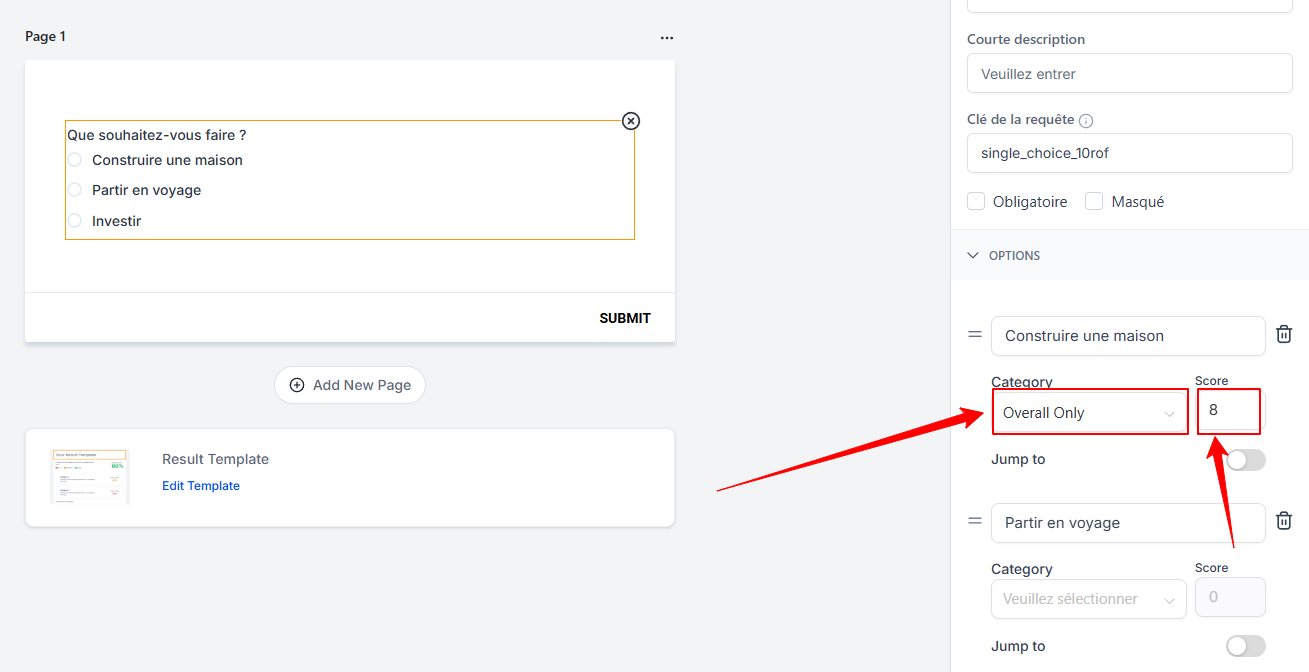Click the Result Template thumbnail
This screenshot has height=672, width=1309.
click(90, 476)
